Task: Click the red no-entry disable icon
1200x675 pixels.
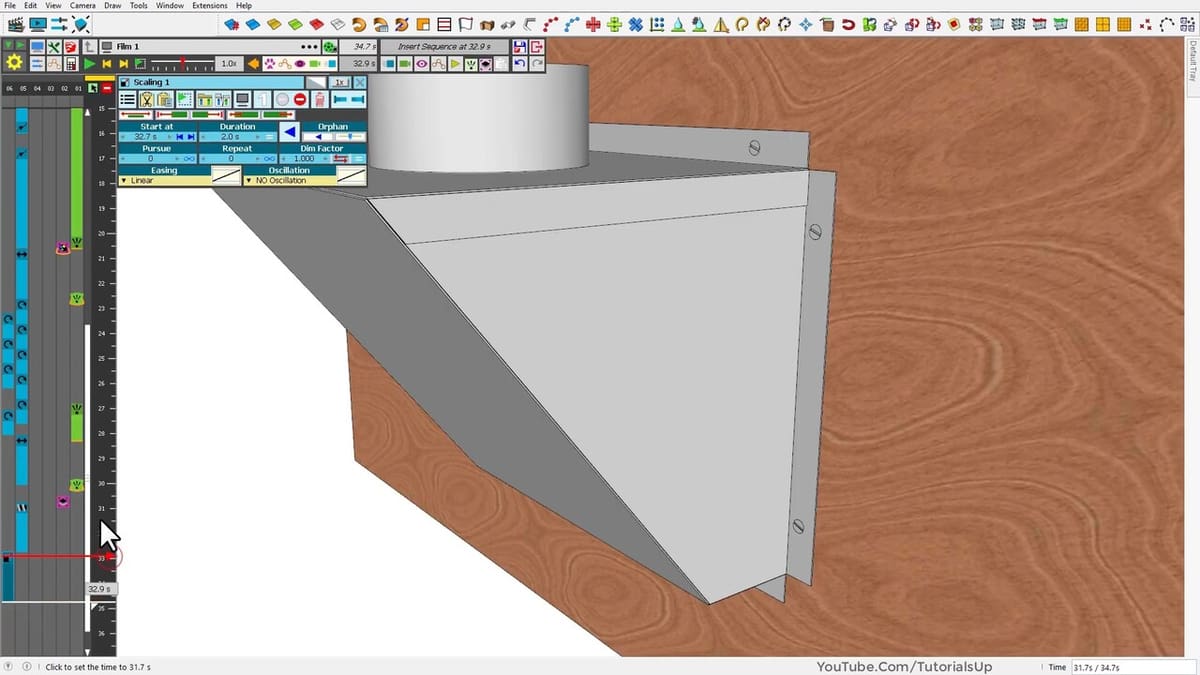Action: tap(300, 99)
